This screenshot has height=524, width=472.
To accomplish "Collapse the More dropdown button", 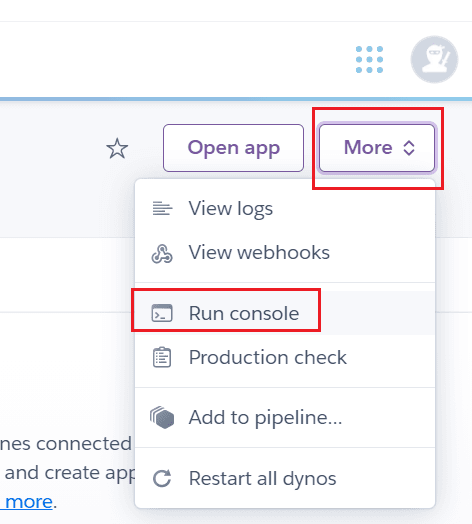I will coord(377,148).
